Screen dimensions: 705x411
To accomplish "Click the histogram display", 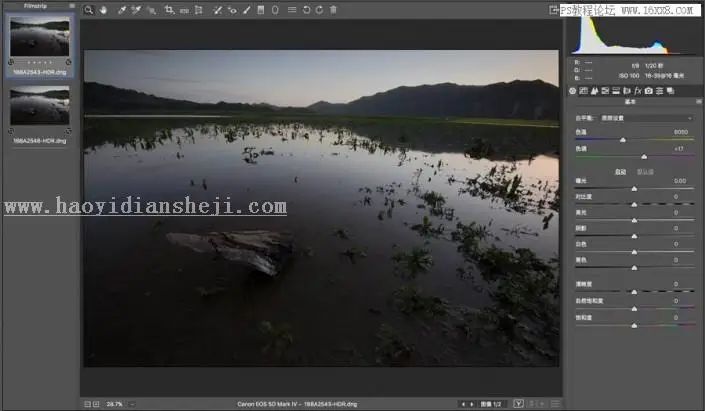I will pos(634,36).
